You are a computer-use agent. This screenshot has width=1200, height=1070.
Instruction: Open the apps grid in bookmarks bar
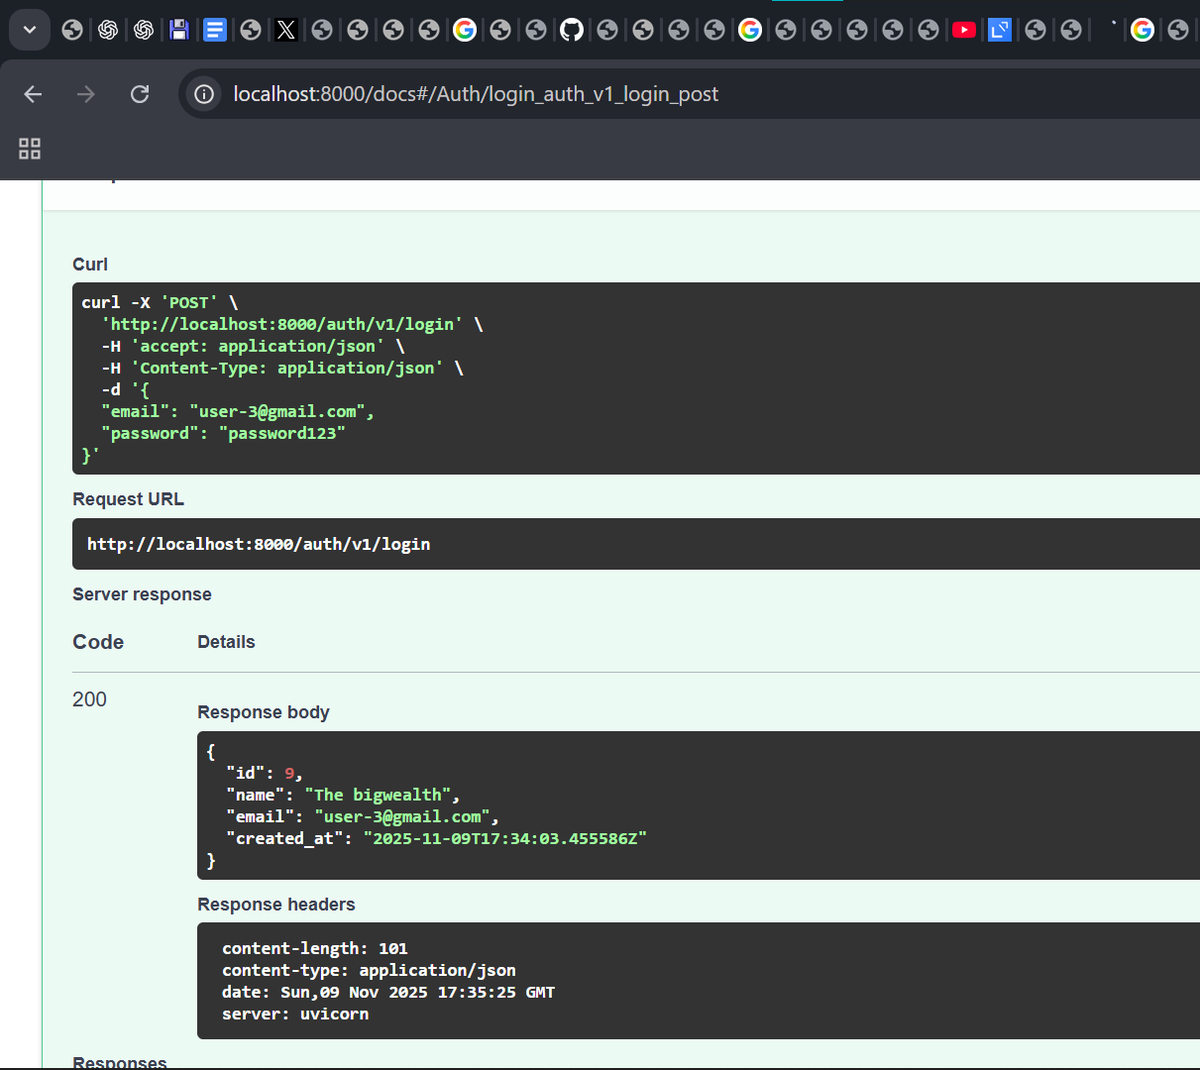click(30, 149)
